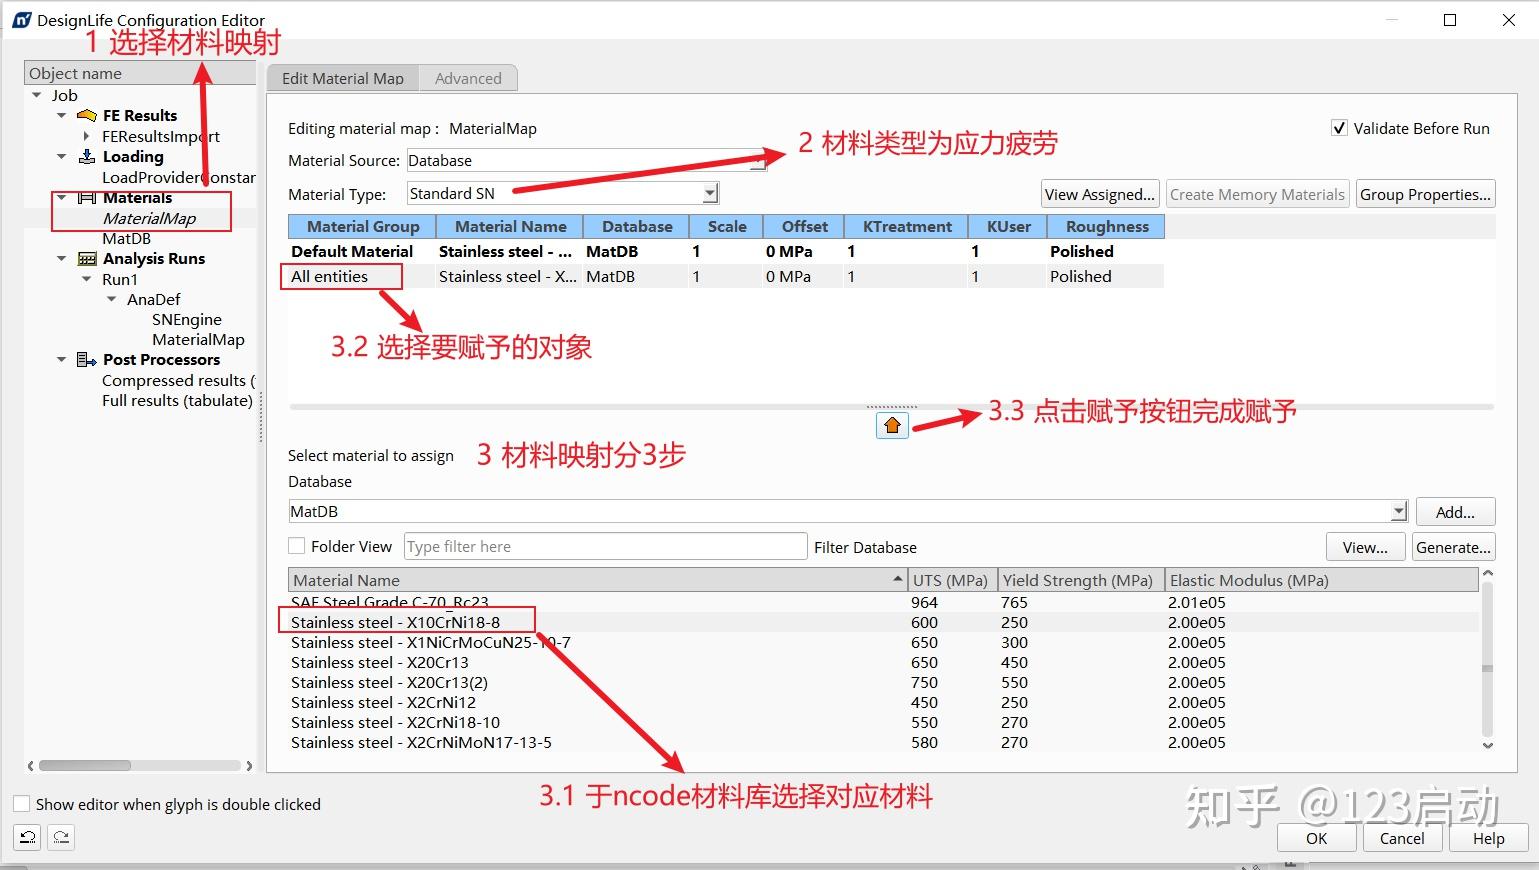
Task: Click the Undo icon at bottom left
Action: click(x=27, y=838)
